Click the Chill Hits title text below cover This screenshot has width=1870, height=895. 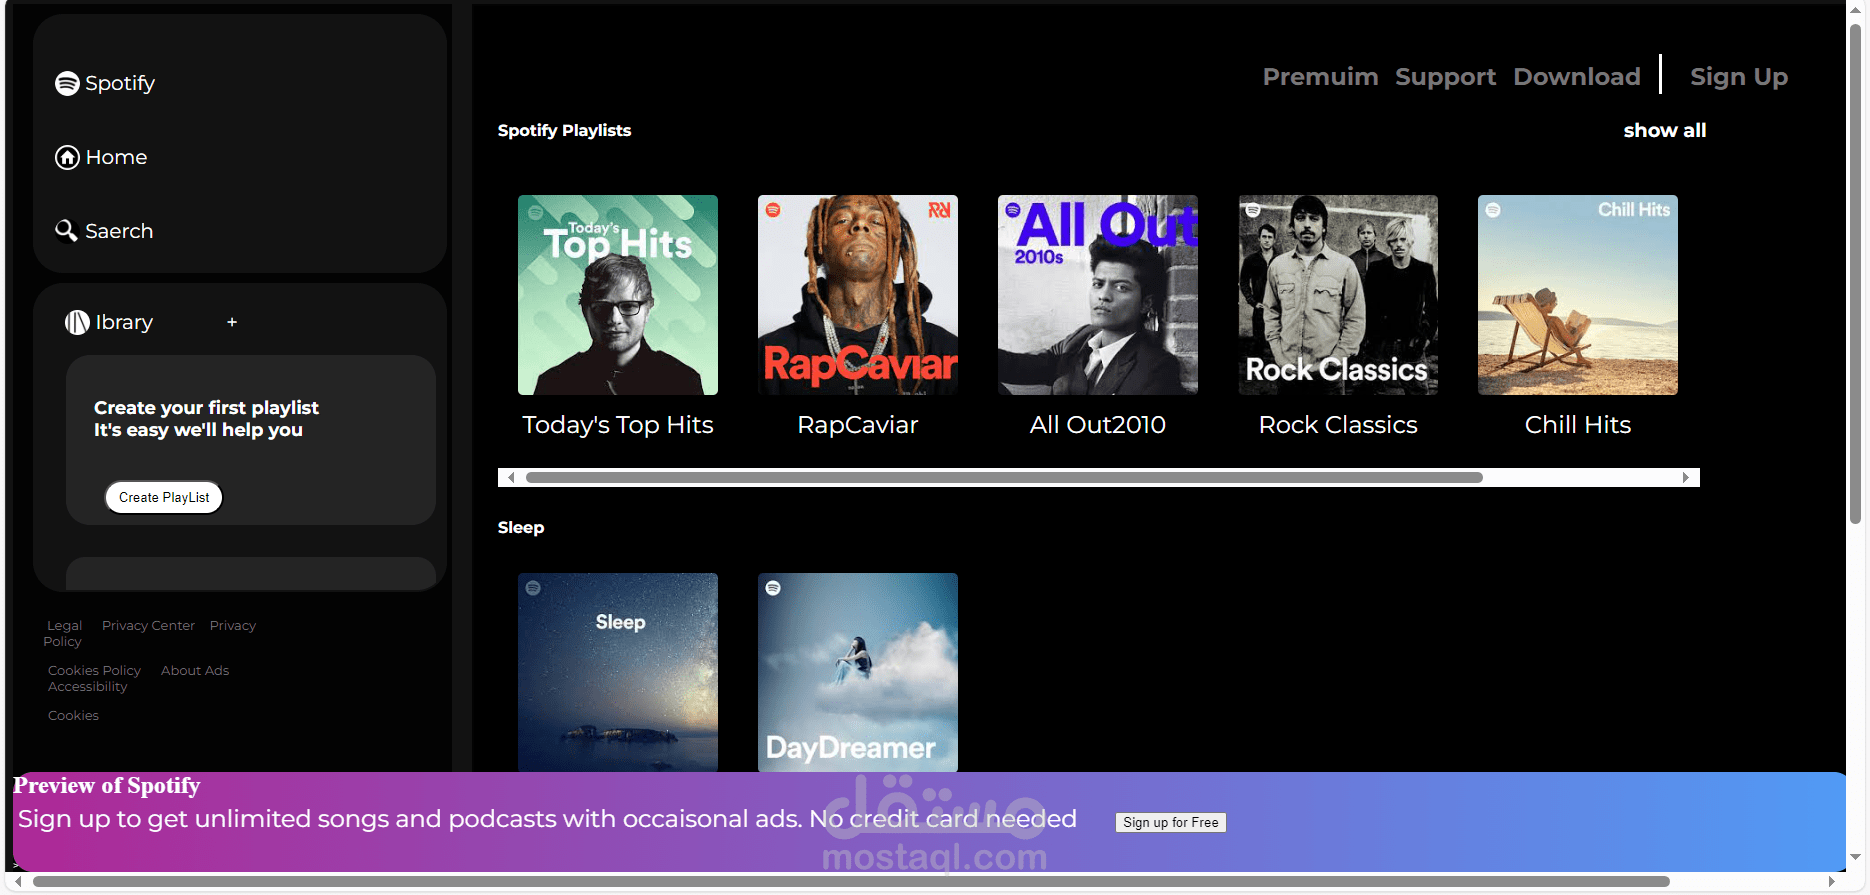click(x=1578, y=425)
